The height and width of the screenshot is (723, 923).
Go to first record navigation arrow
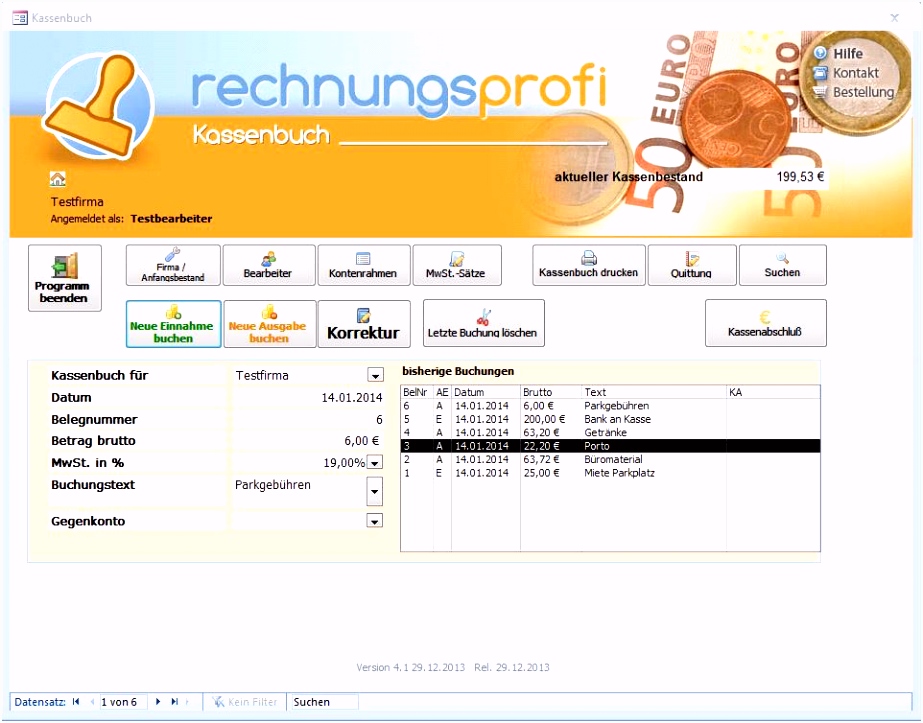click(x=76, y=702)
